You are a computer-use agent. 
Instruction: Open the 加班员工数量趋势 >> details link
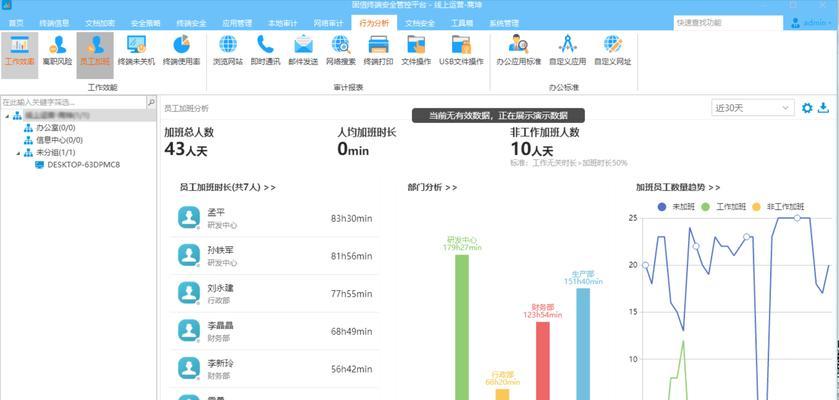point(678,187)
